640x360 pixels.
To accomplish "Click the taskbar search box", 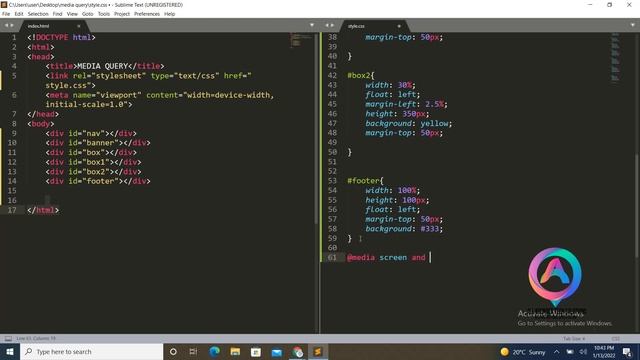I will [91, 351].
